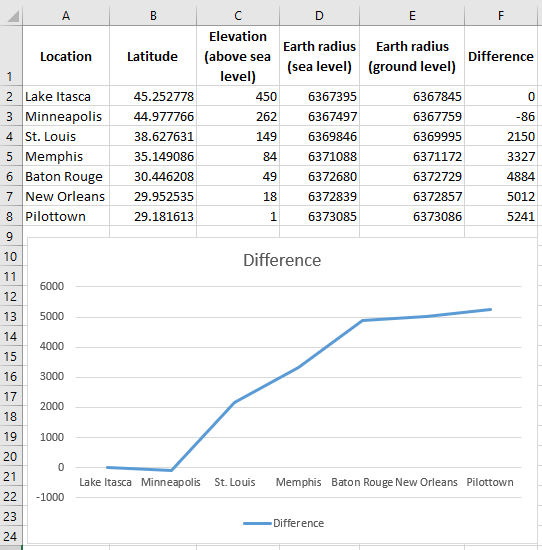Click the 6000 vertical axis label
Image resolution: width=542 pixels, height=550 pixels.
click(x=52, y=286)
